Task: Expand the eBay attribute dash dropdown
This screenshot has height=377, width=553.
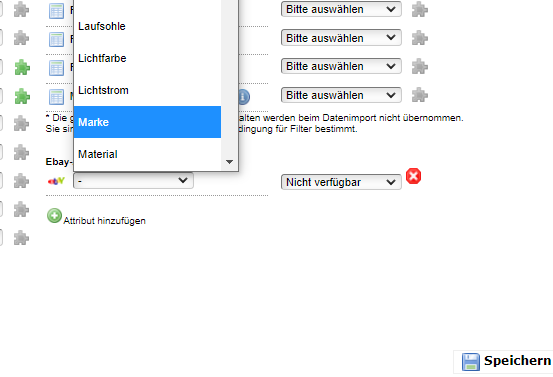Action: pyautogui.click(x=133, y=181)
